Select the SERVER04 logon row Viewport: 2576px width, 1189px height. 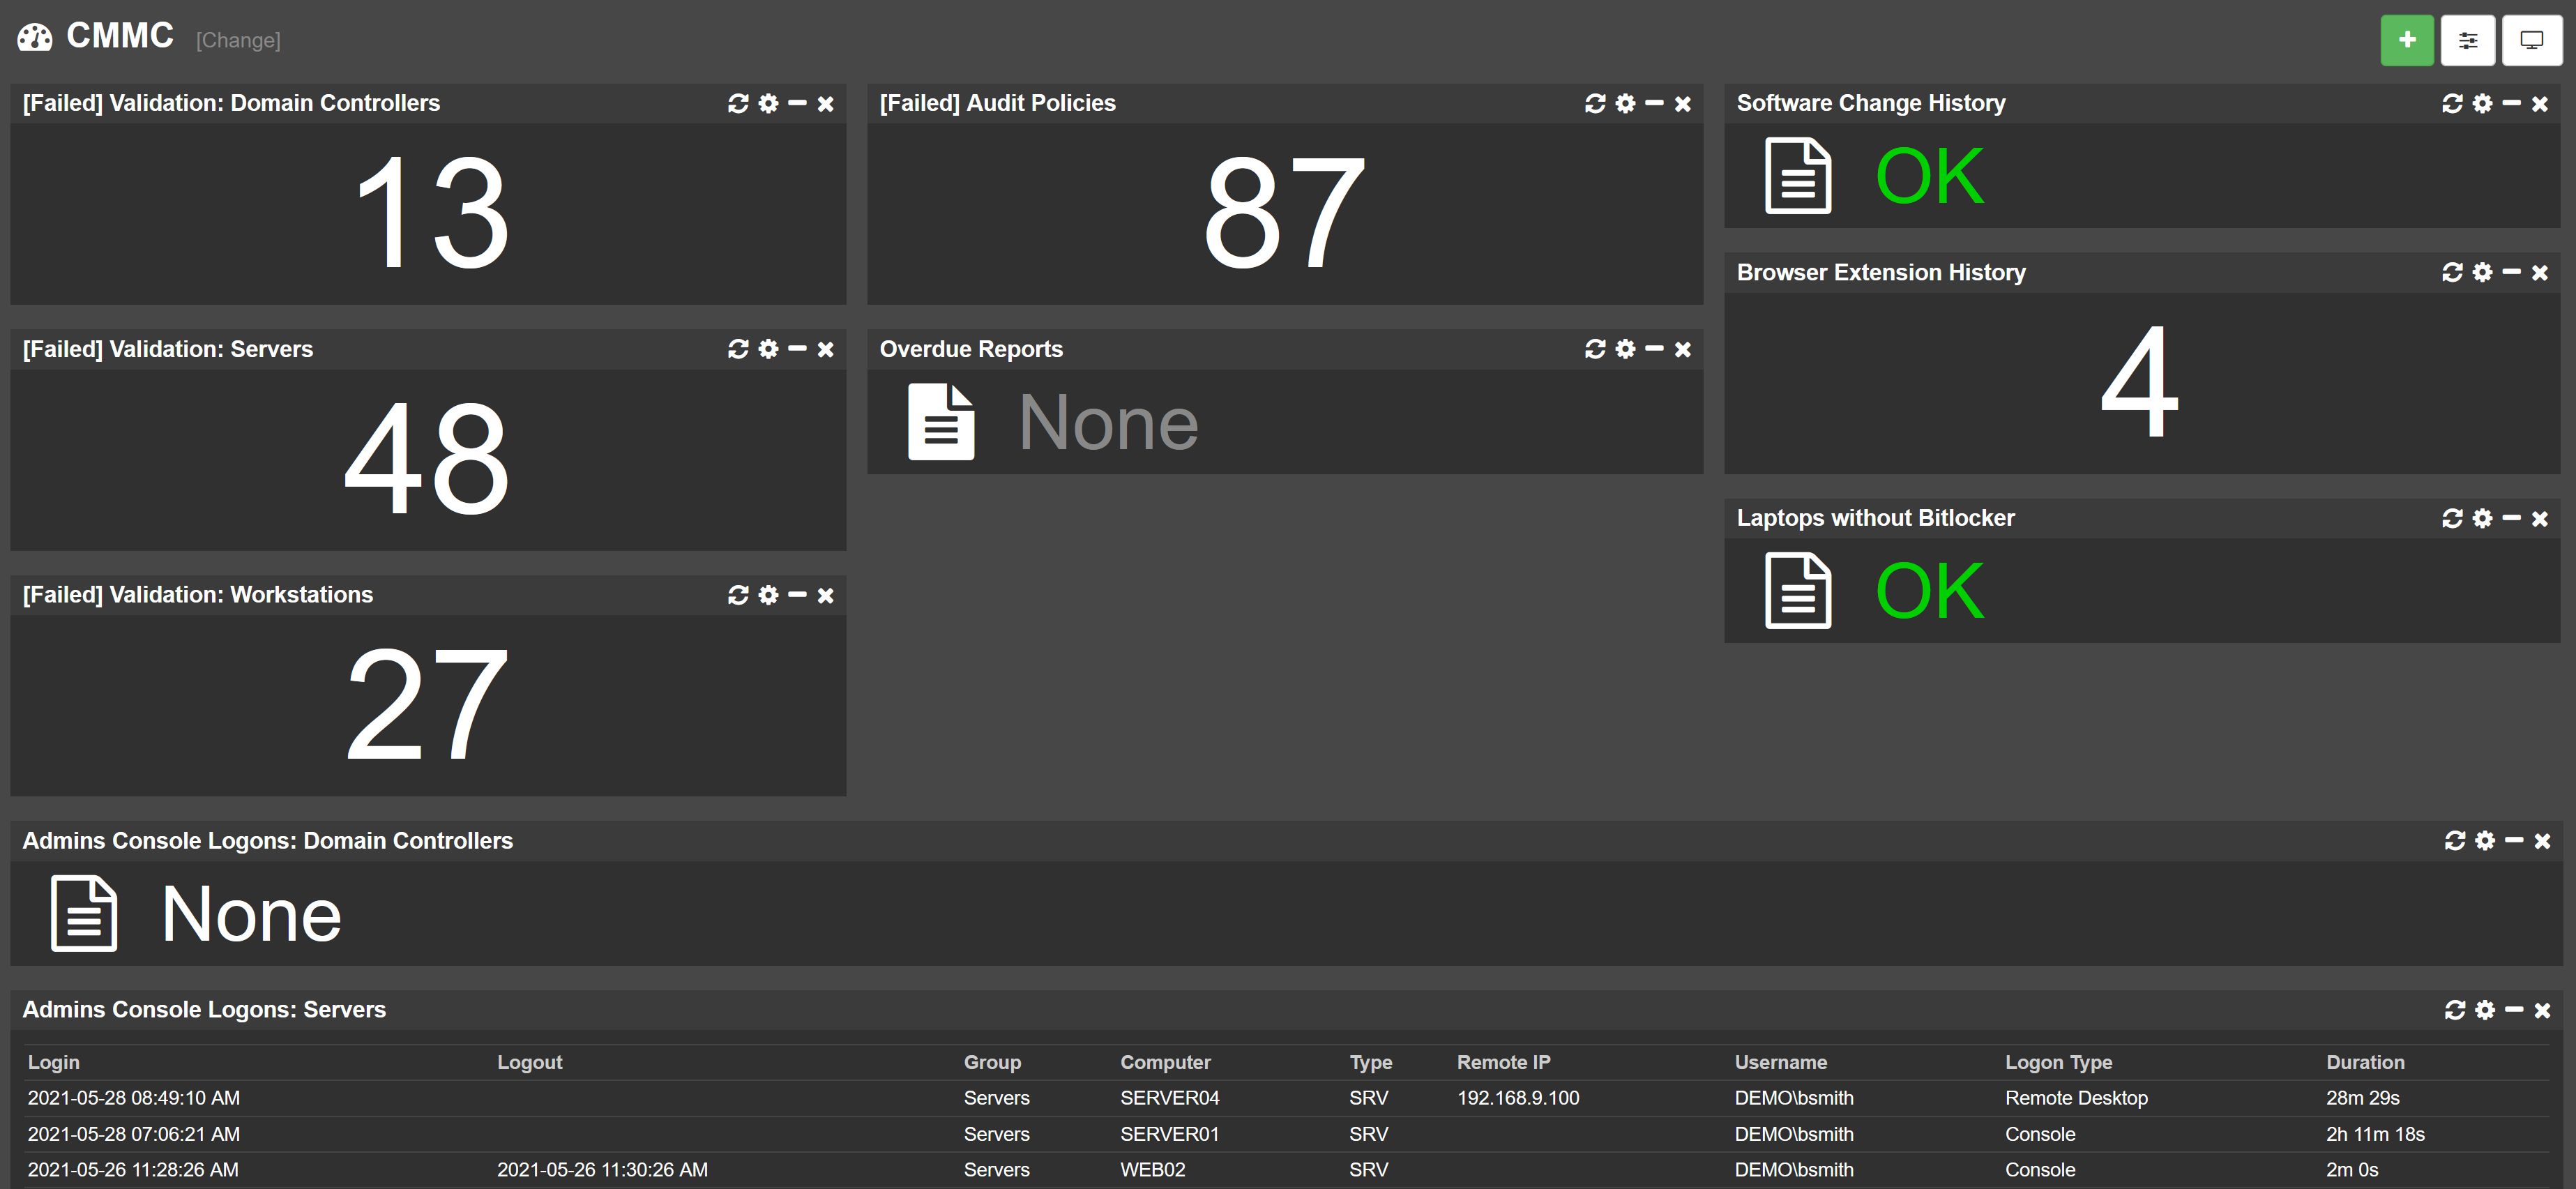1169,1098
